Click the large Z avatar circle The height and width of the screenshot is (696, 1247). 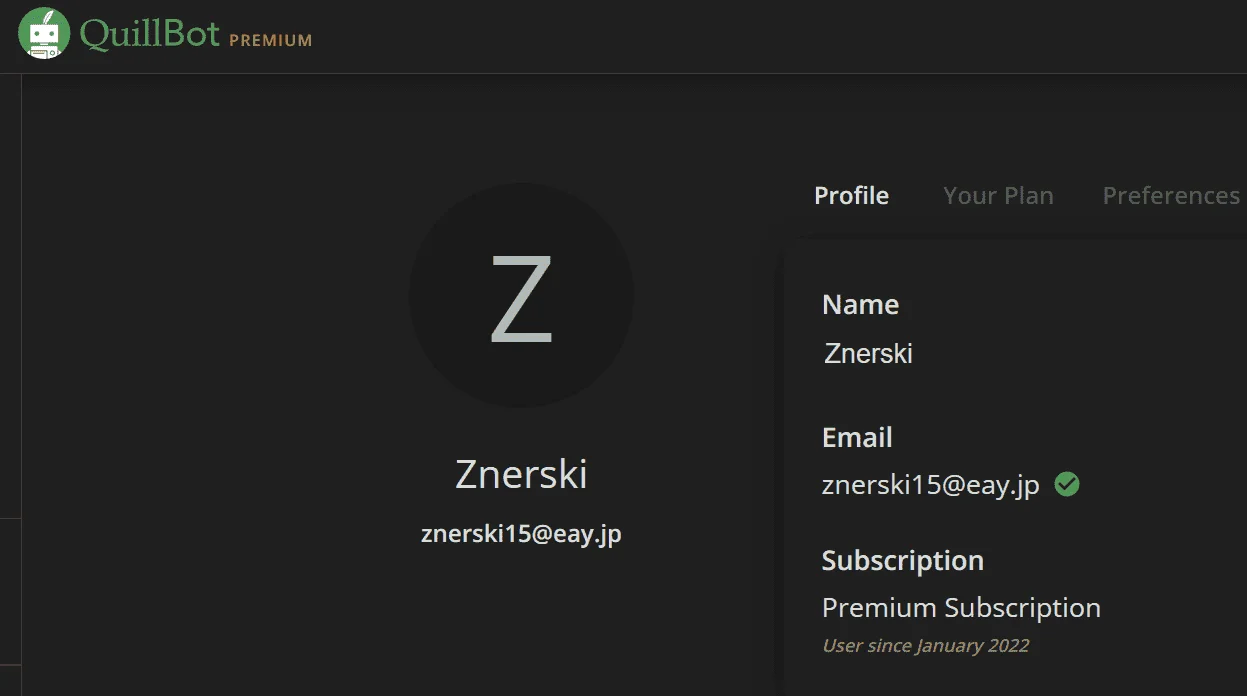click(521, 295)
